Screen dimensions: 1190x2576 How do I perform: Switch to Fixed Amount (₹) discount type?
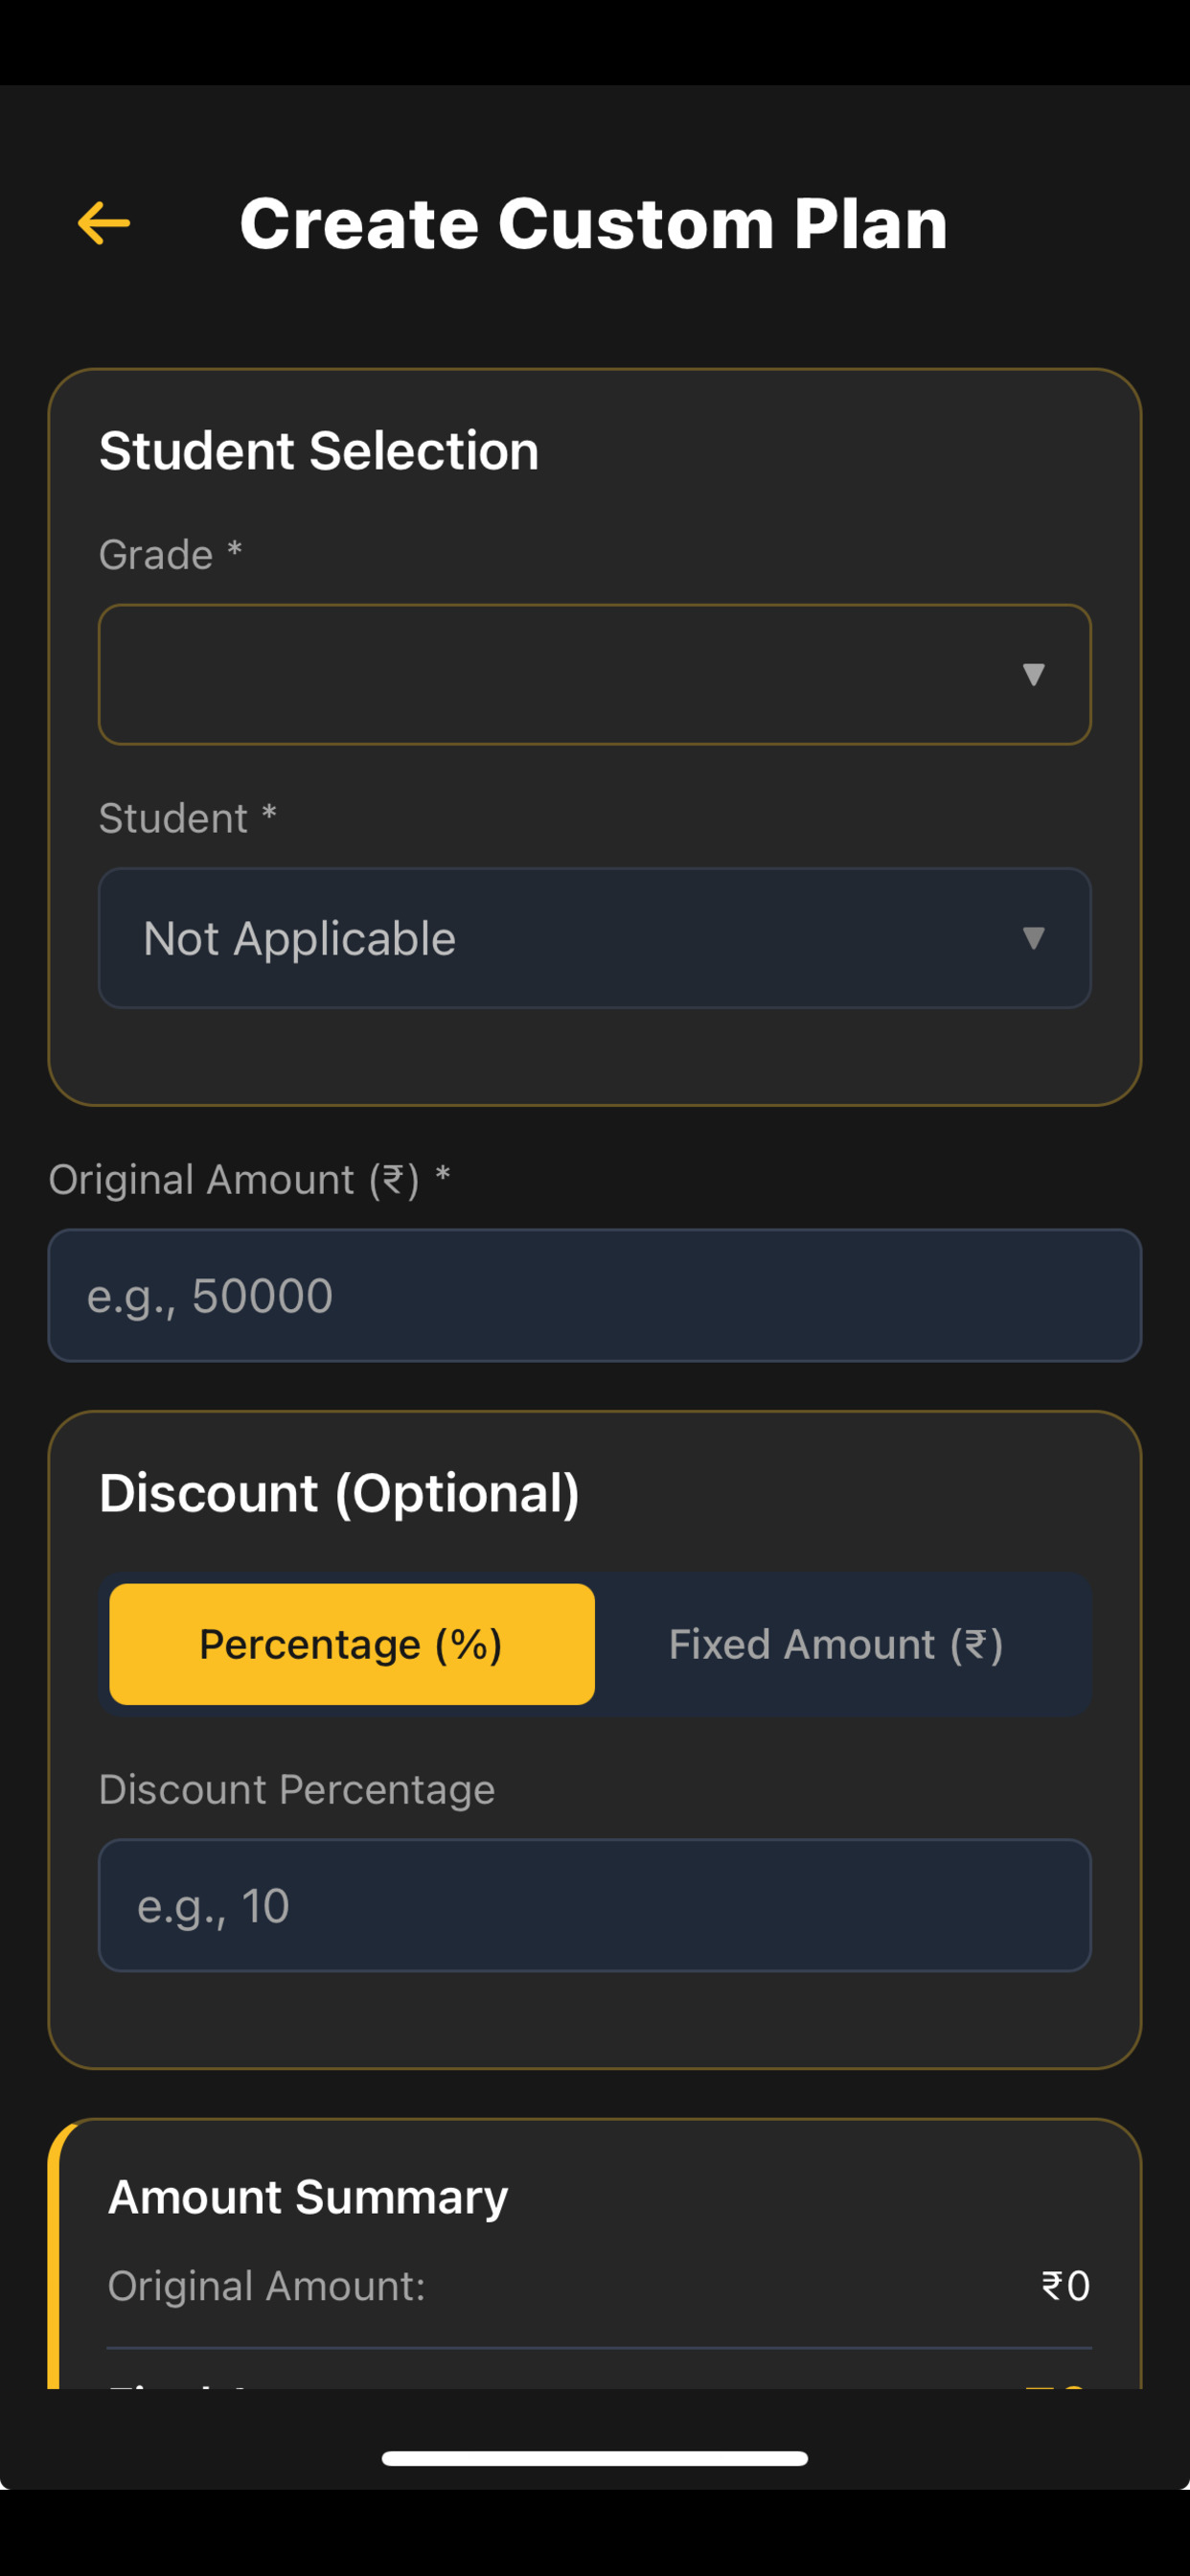click(x=836, y=1644)
